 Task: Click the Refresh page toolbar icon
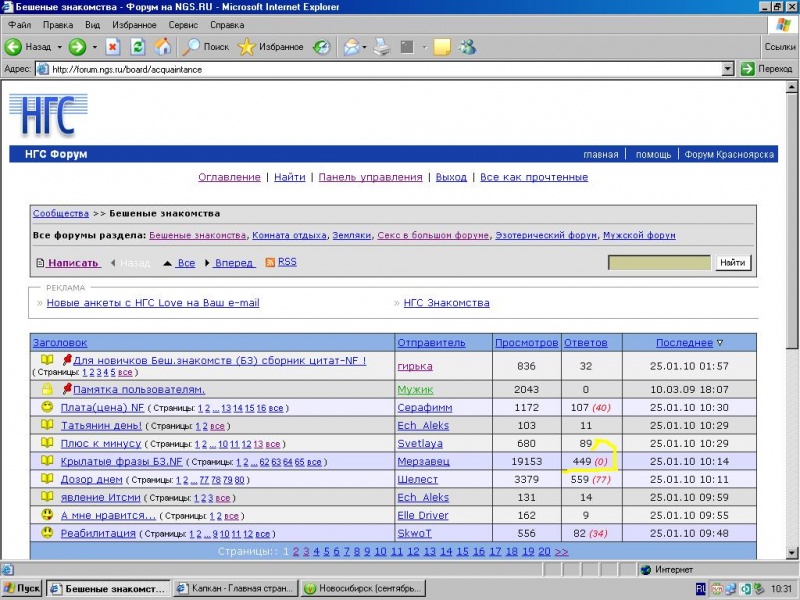tap(138, 46)
